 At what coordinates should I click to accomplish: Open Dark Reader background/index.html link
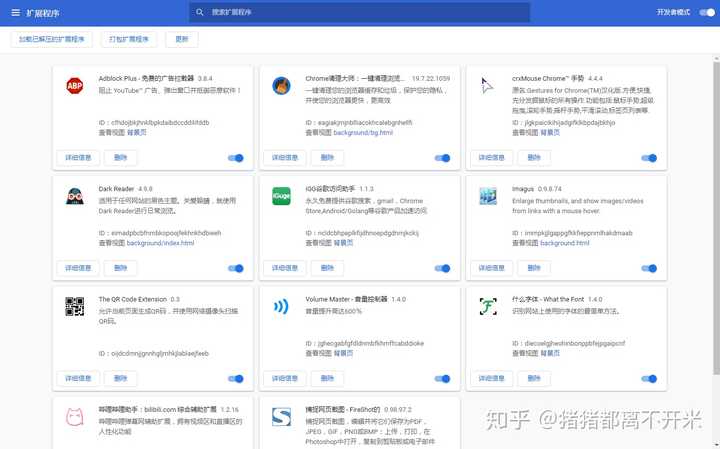pos(160,243)
